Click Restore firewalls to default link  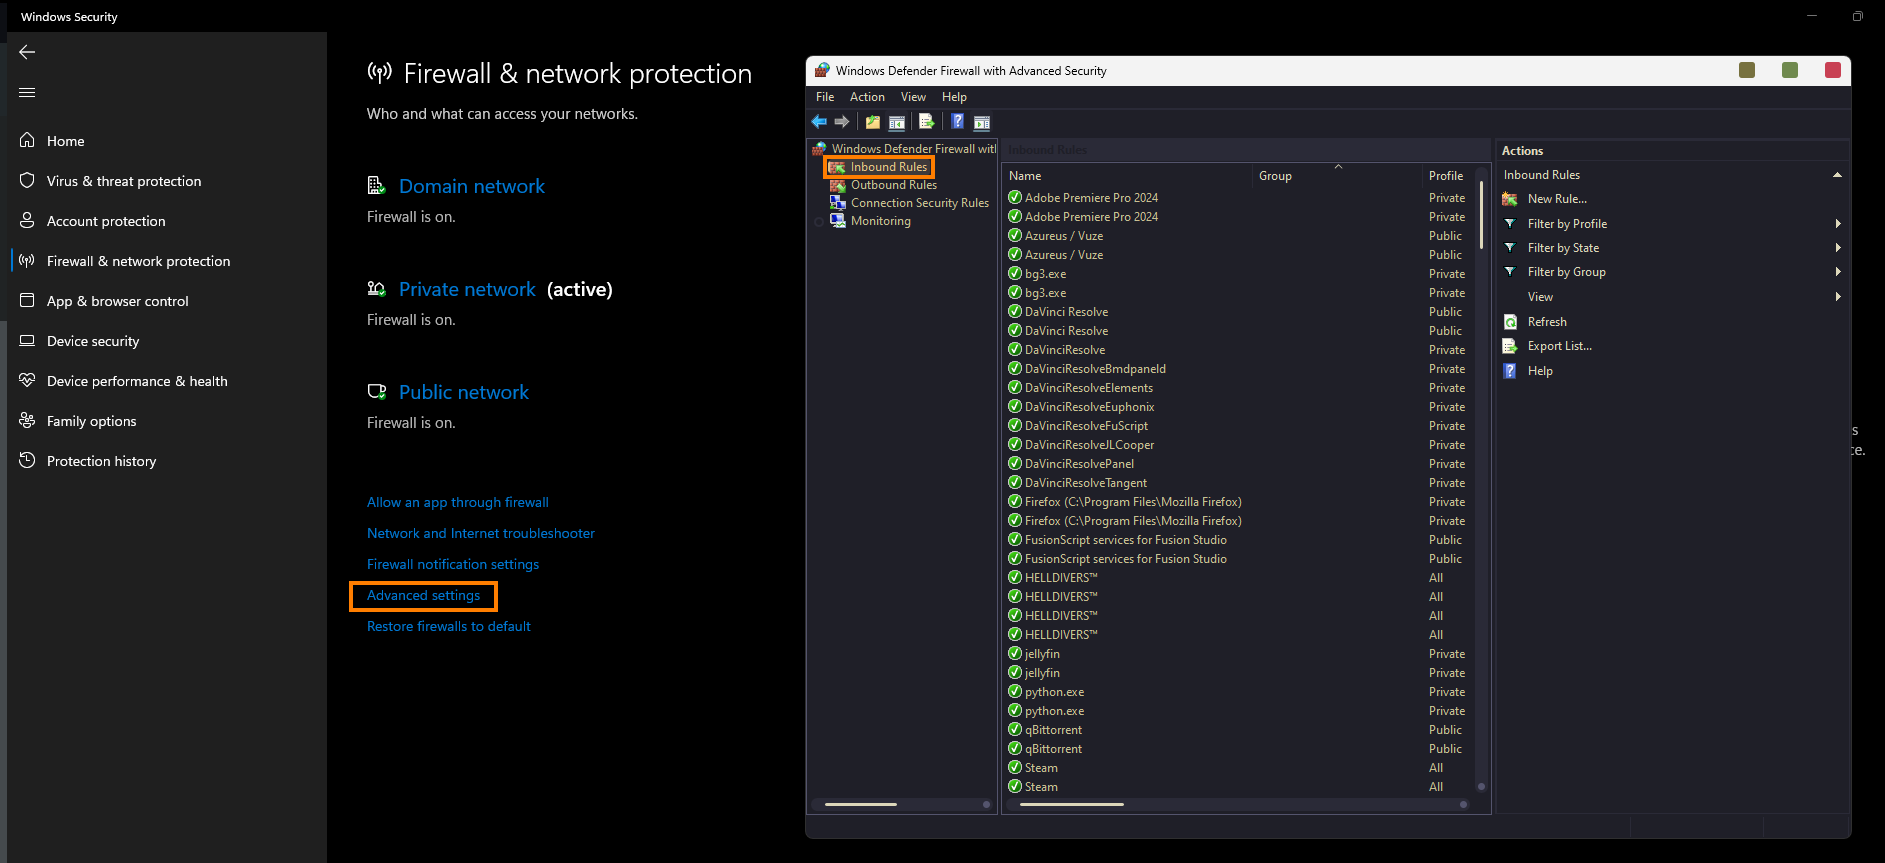449,626
